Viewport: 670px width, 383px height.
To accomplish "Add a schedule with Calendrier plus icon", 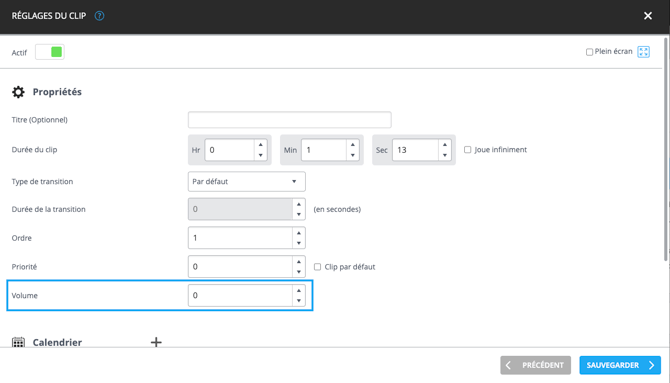I will click(x=156, y=342).
